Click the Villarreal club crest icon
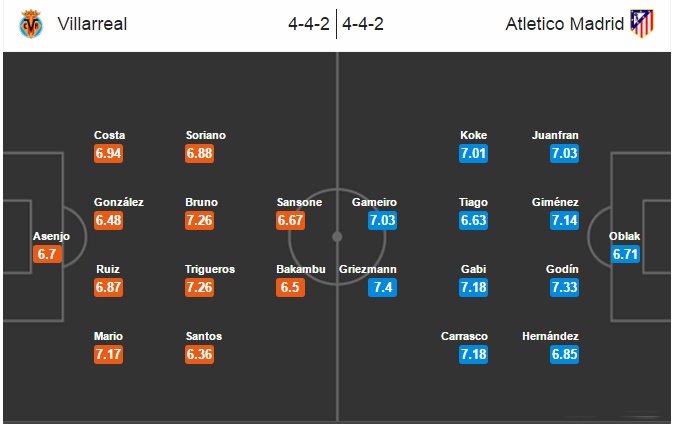674x424 pixels. point(31,24)
